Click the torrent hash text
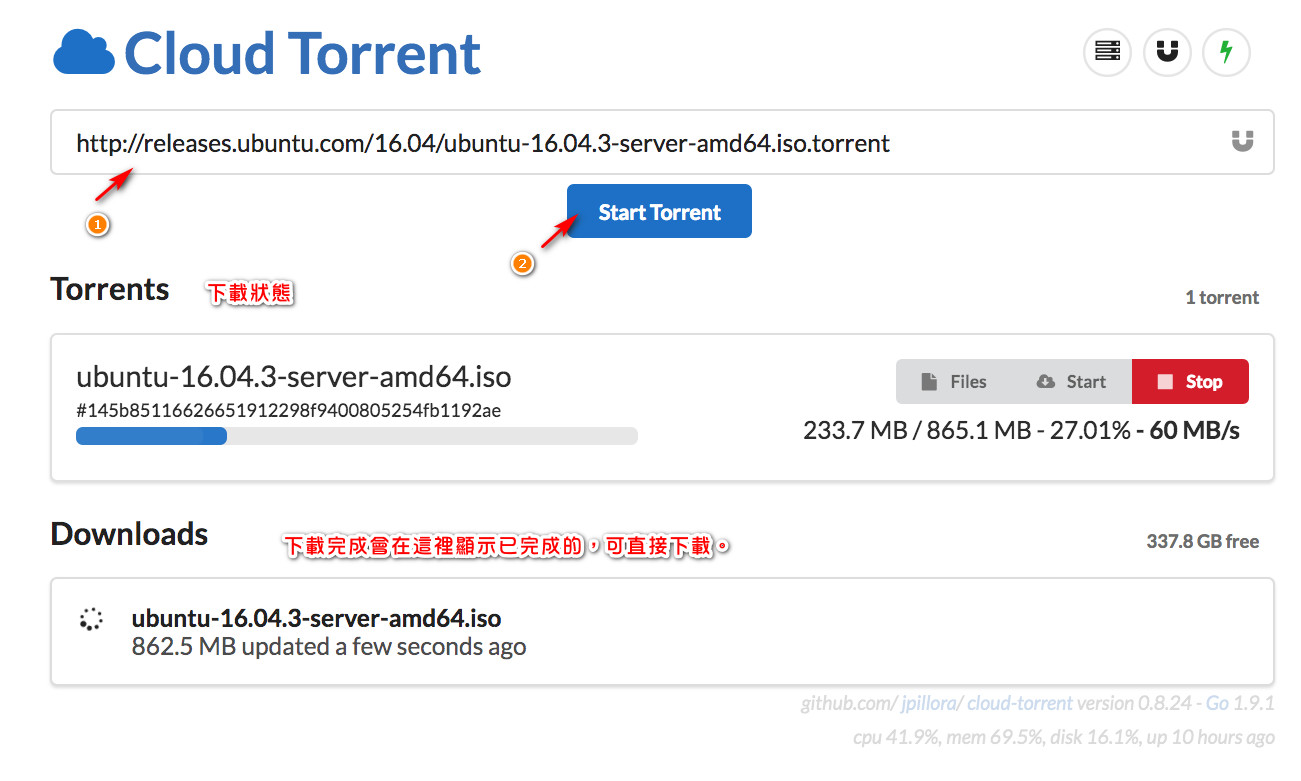The height and width of the screenshot is (781, 1301). [288, 410]
